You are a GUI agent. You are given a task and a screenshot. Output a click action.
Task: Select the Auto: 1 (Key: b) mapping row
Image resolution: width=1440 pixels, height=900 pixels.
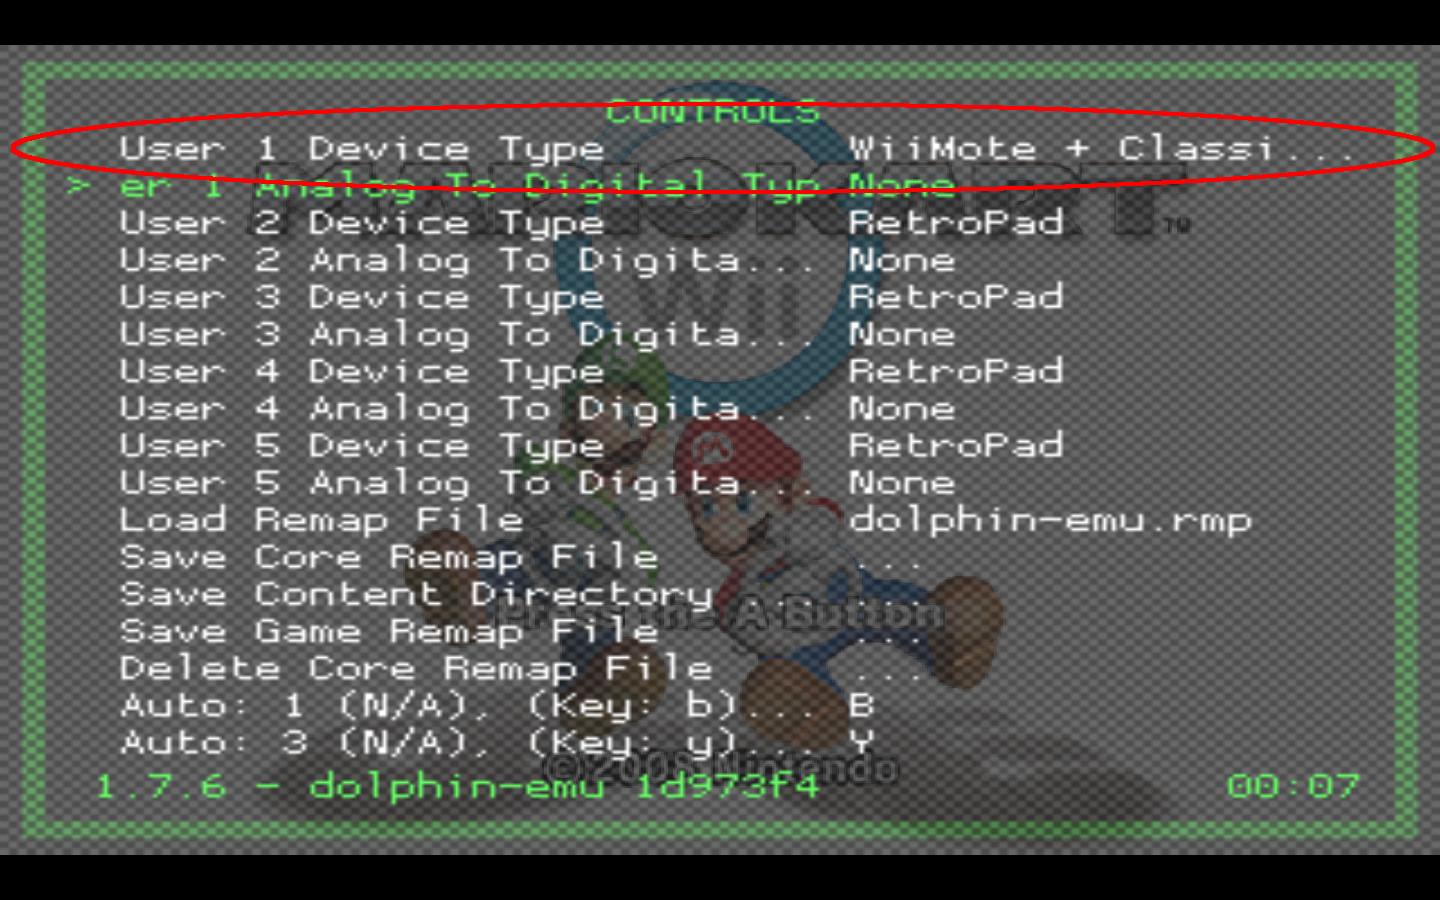(x=465, y=705)
